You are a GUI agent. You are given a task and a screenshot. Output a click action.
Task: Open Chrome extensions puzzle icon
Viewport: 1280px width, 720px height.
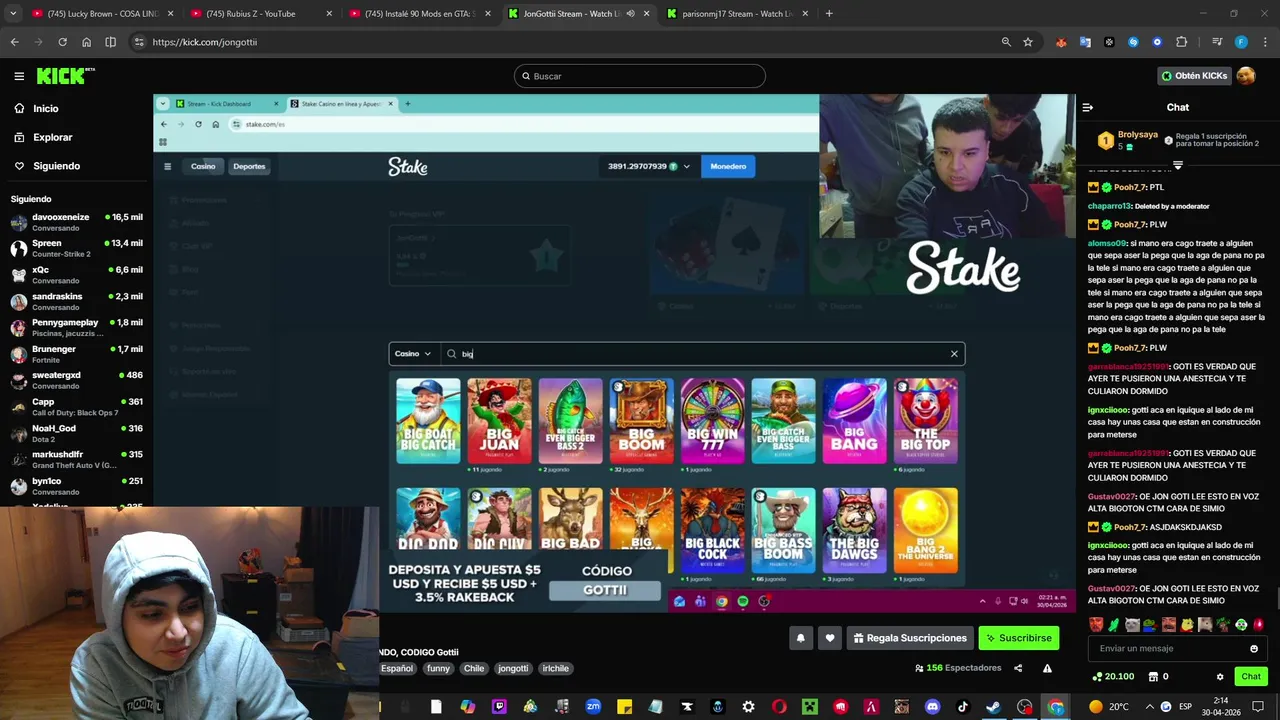[x=1181, y=42]
